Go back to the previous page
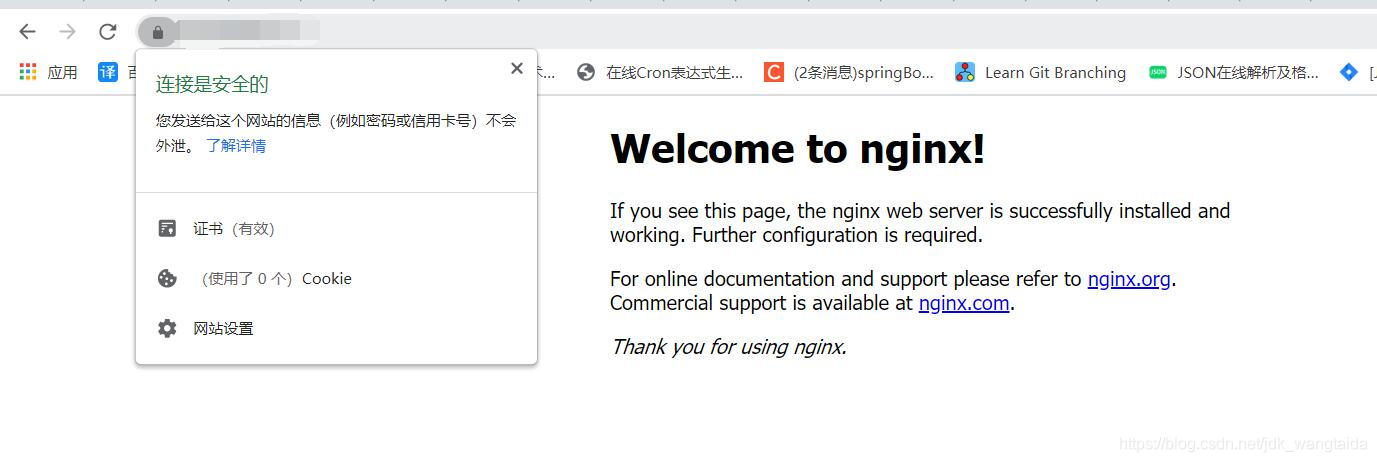 click(x=28, y=32)
